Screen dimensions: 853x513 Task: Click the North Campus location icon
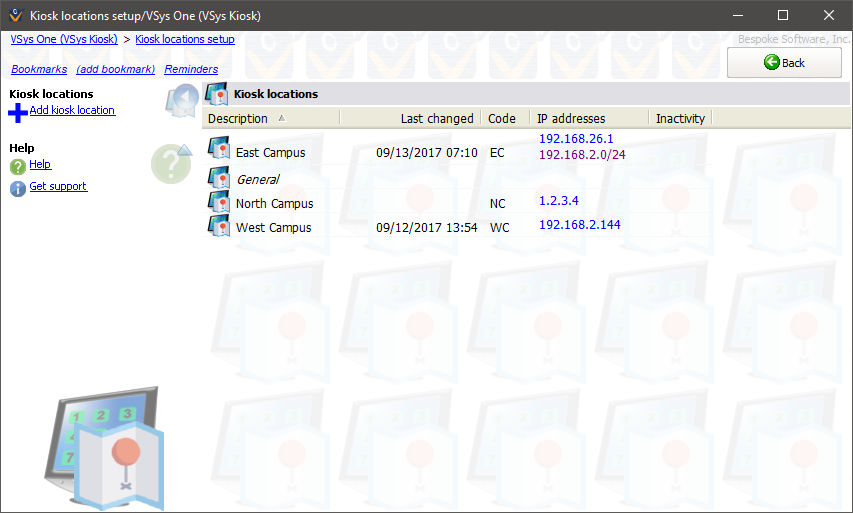pos(219,202)
